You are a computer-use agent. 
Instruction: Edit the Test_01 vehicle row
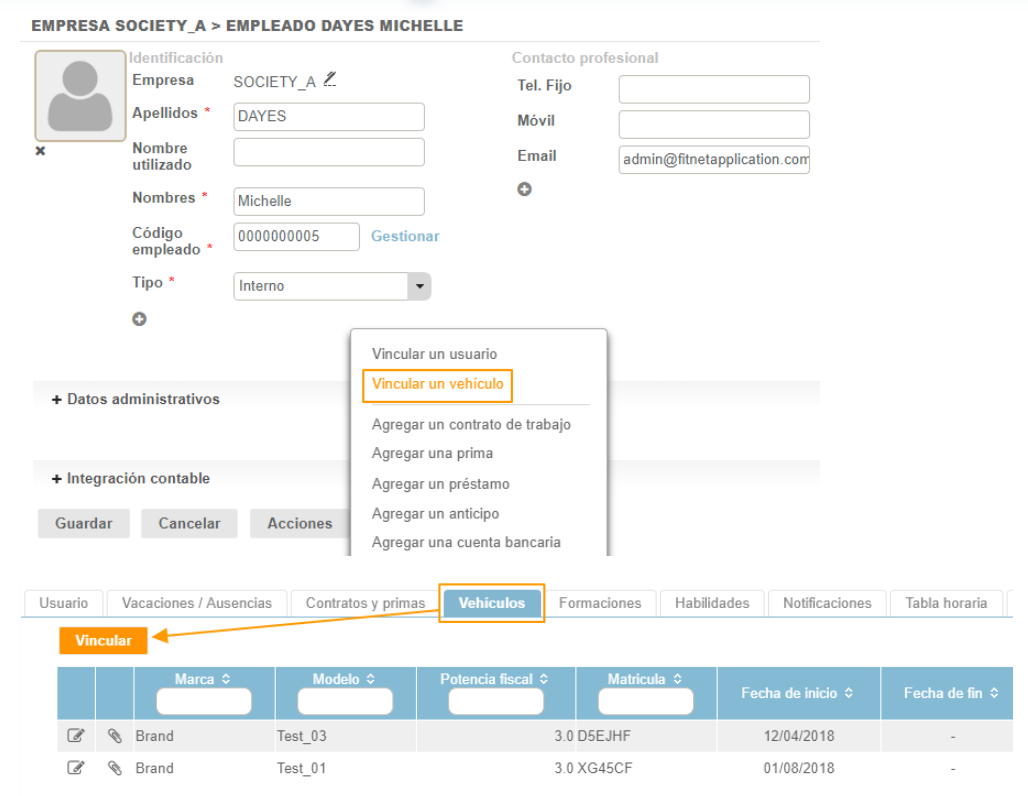[x=75, y=768]
